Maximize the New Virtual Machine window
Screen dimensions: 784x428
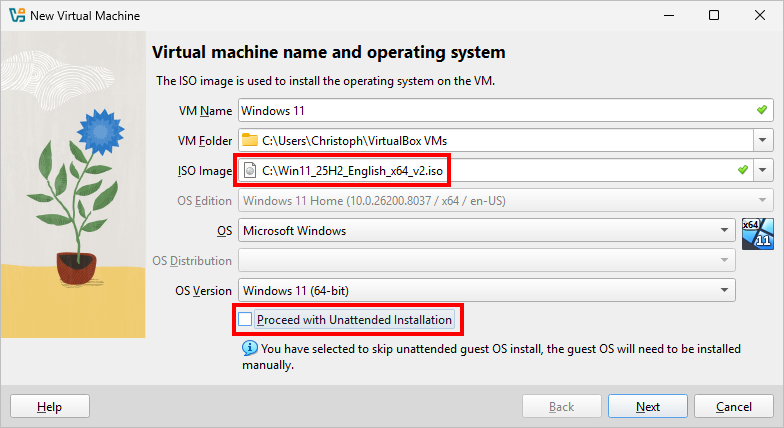pyautogui.click(x=714, y=15)
